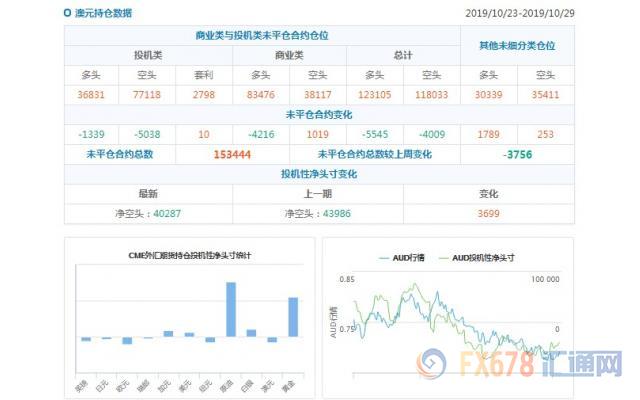Select the change value -4009

coord(432,134)
